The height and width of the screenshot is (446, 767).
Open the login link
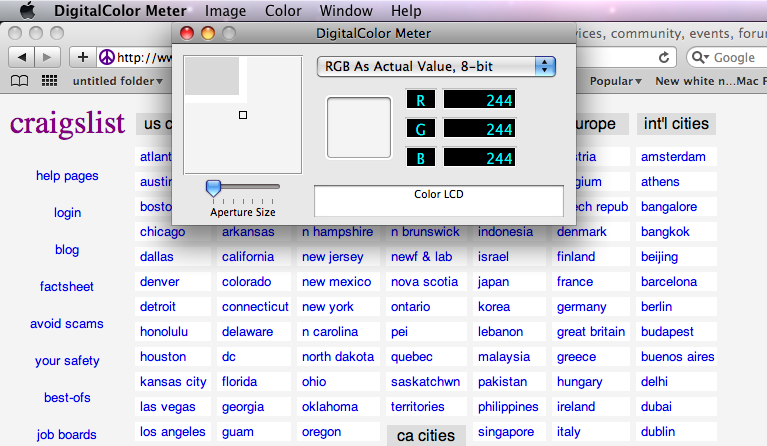pyautogui.click(x=68, y=213)
